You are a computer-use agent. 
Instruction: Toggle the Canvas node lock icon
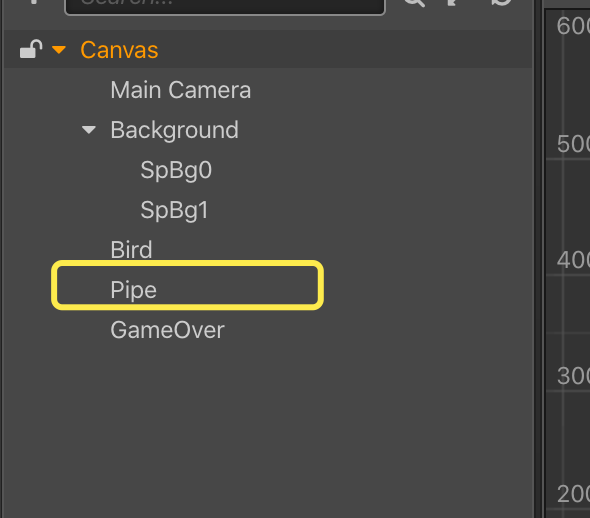(x=31, y=49)
